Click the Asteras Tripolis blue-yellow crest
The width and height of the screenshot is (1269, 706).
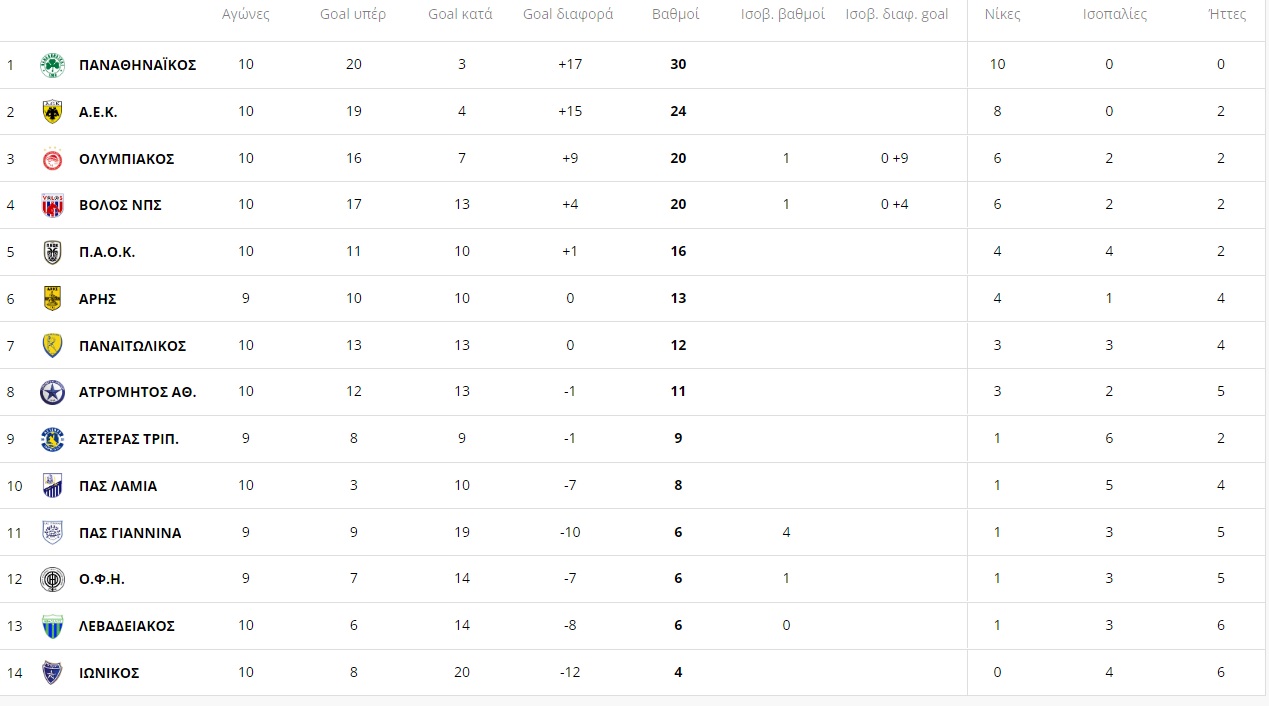point(52,439)
